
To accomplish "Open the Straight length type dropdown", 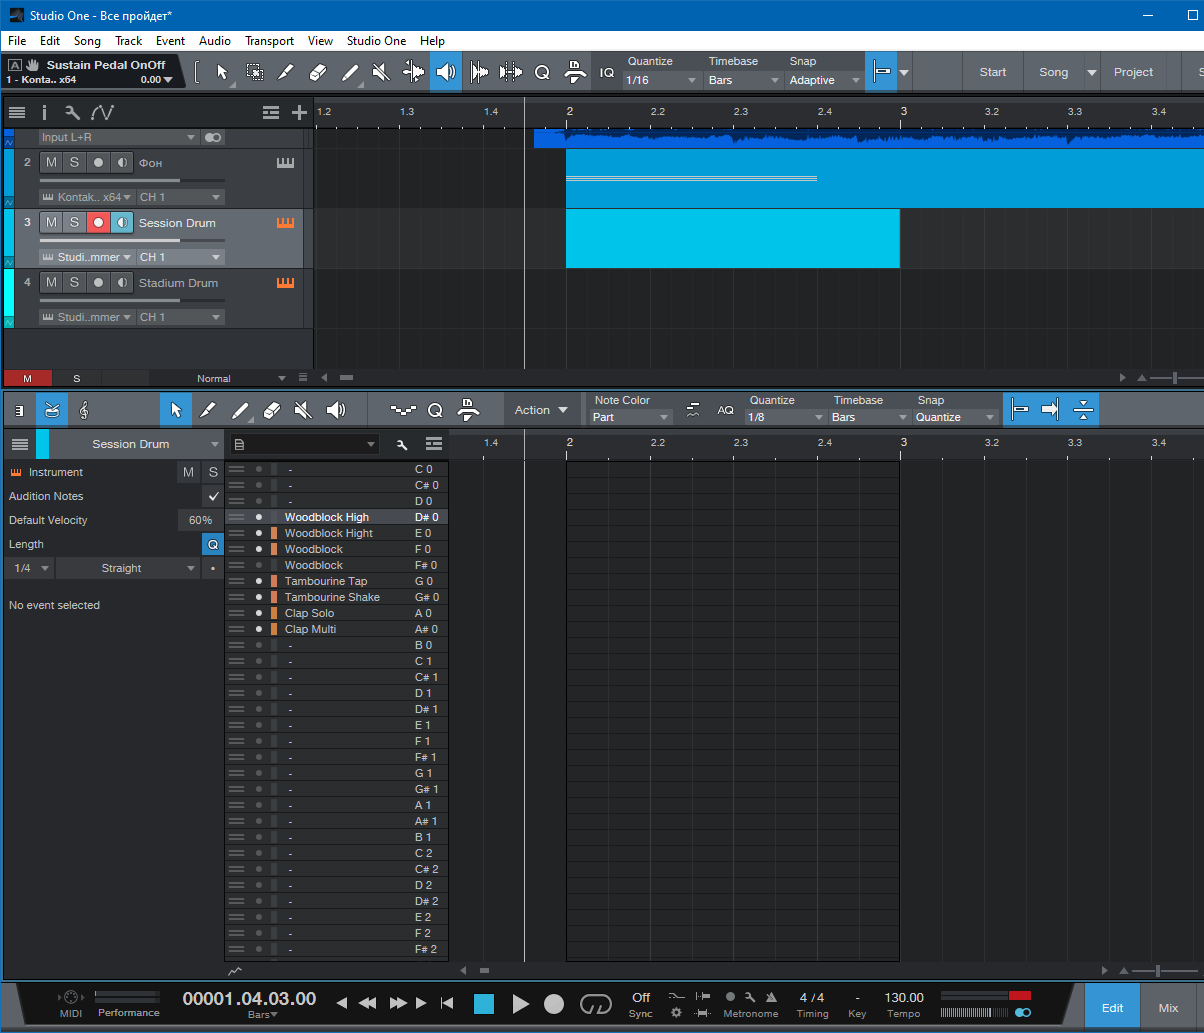I will (x=128, y=568).
